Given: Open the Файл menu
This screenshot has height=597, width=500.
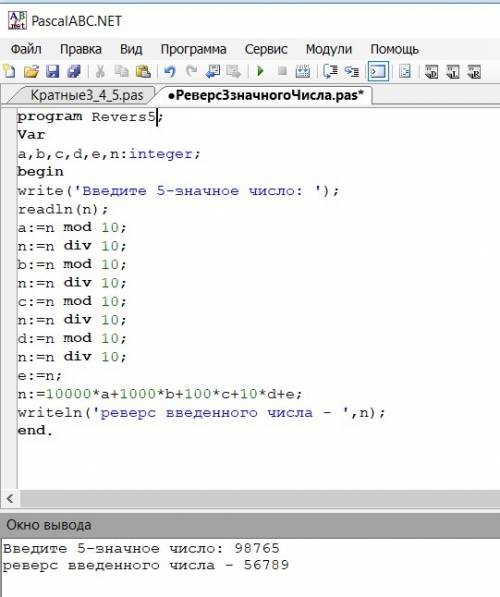Looking at the screenshot, I should pos(26,49).
